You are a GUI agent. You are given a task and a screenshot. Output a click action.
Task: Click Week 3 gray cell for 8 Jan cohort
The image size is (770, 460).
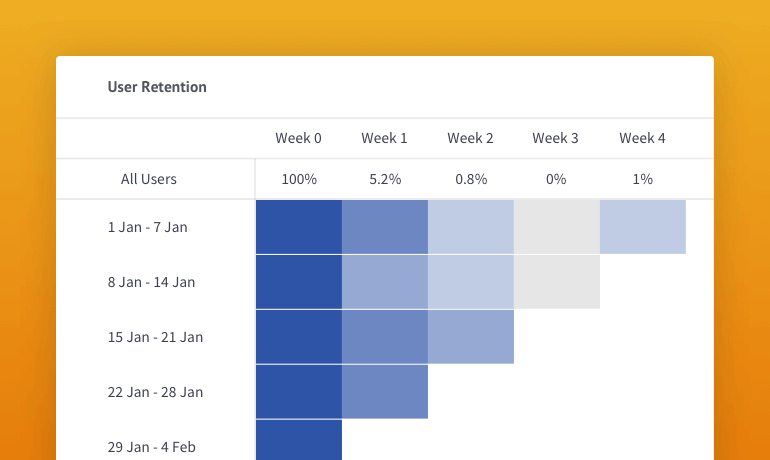(x=556, y=282)
